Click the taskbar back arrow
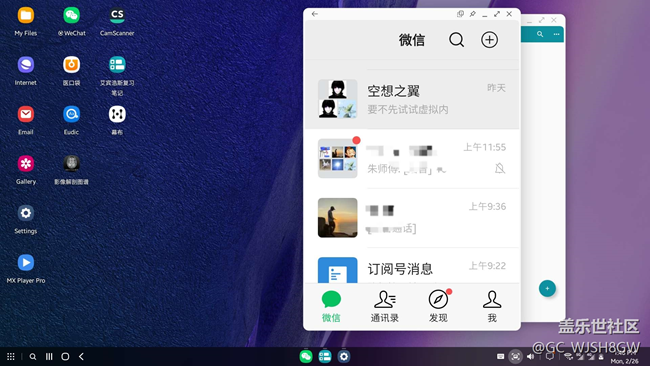Viewport: 650px width, 366px height. [x=81, y=356]
